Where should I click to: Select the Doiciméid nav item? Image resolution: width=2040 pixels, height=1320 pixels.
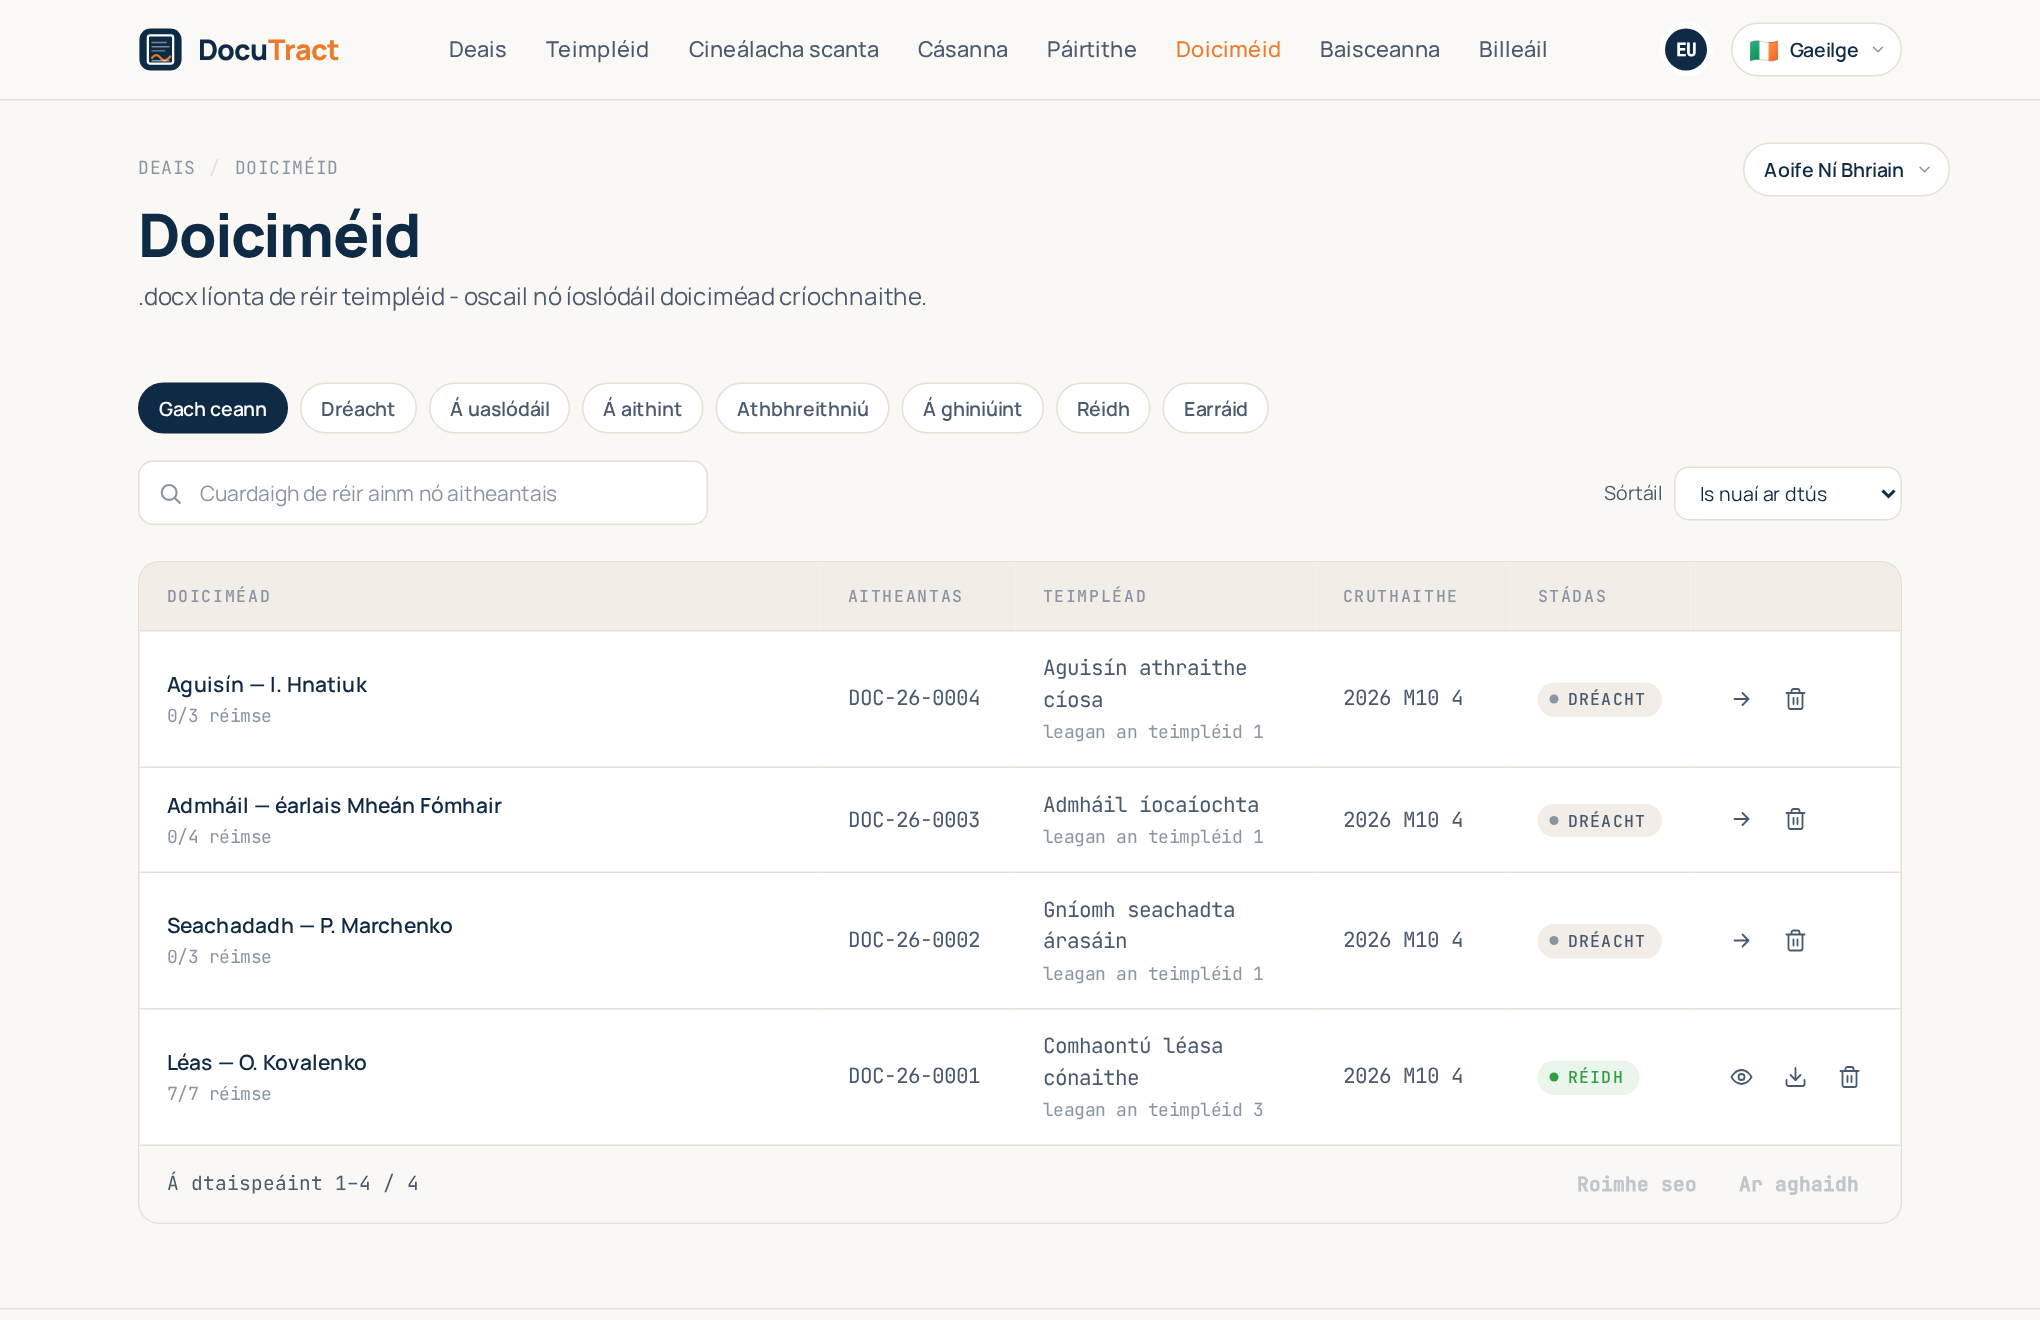tap(1228, 49)
